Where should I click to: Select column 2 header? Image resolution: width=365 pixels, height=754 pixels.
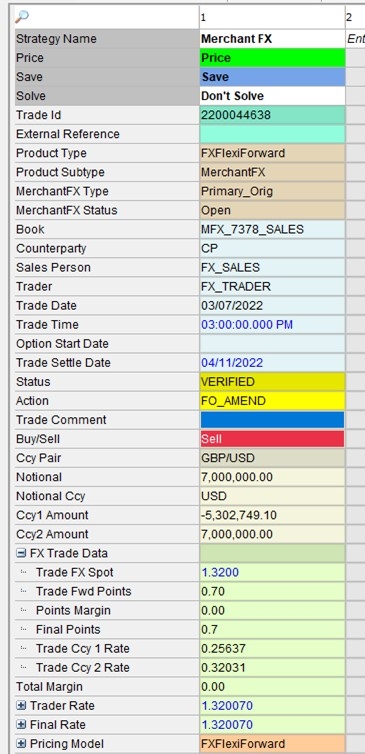click(x=355, y=17)
